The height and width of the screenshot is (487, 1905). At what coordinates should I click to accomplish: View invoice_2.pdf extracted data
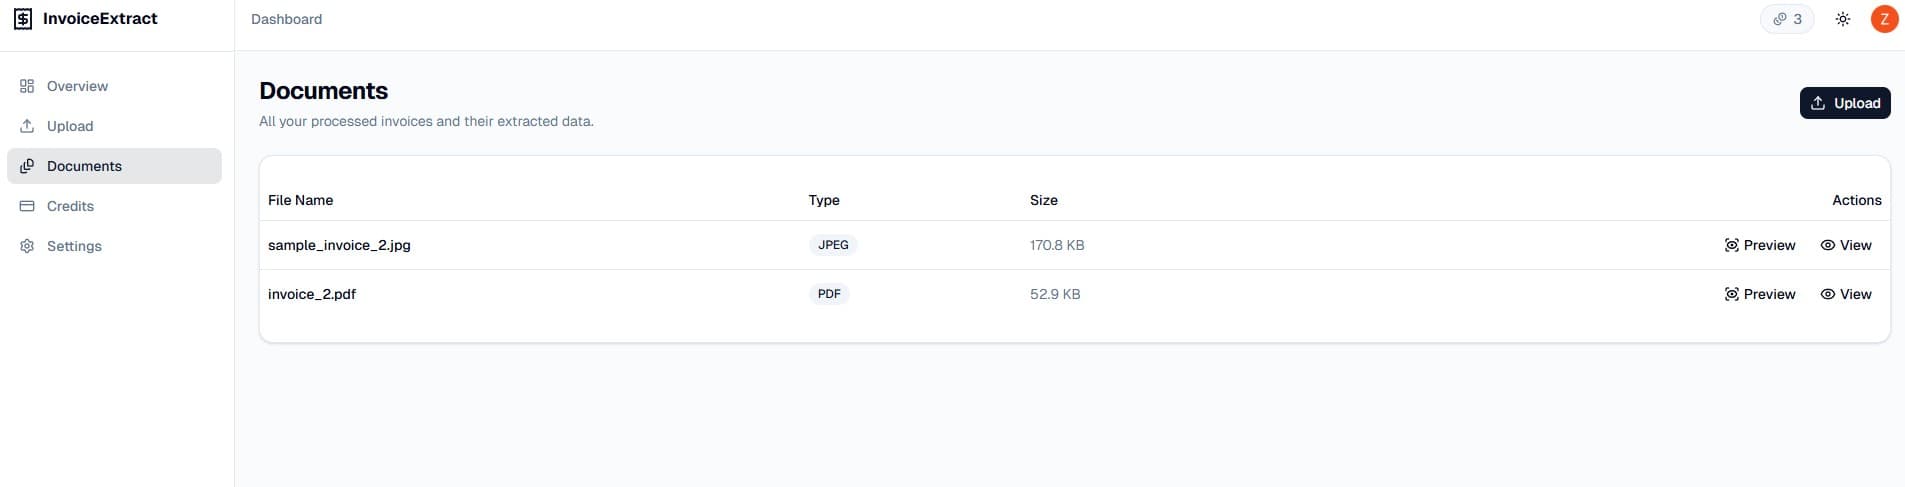point(1845,294)
